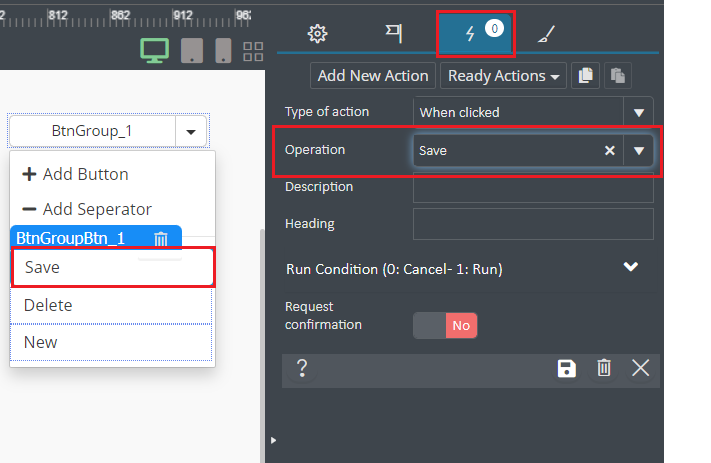
Task: Select the New menu item
Action: pos(111,342)
